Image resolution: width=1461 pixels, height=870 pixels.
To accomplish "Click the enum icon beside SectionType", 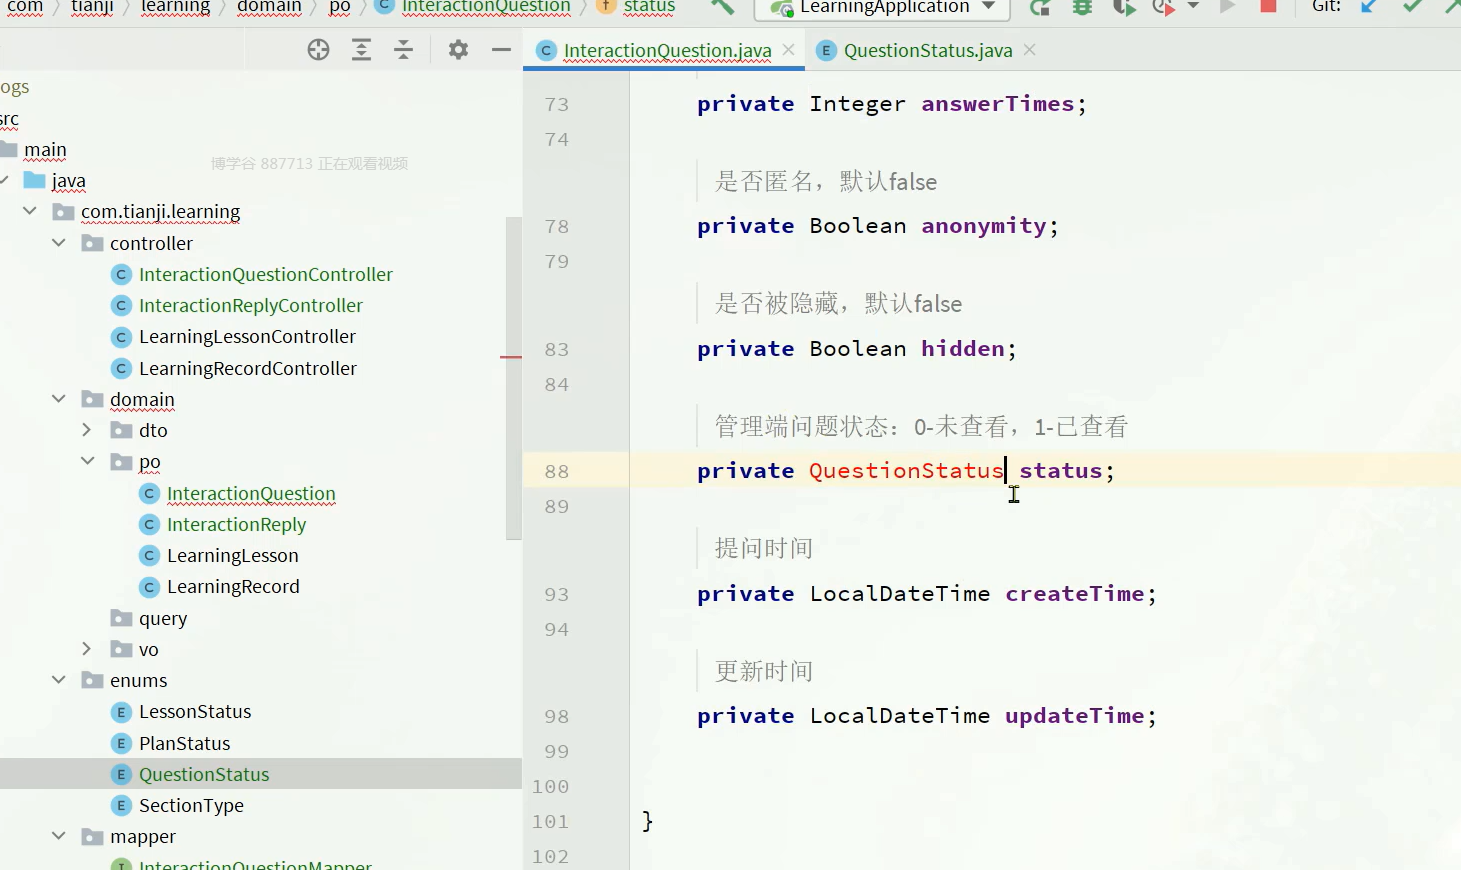I will coord(121,805).
